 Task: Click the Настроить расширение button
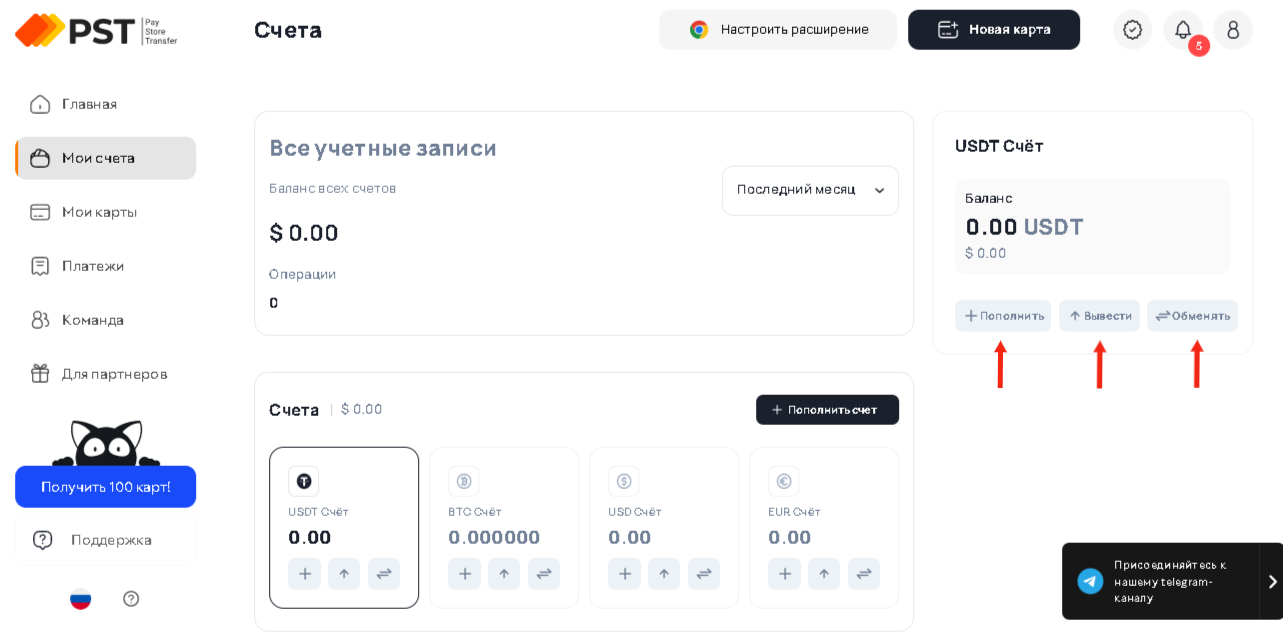point(778,30)
